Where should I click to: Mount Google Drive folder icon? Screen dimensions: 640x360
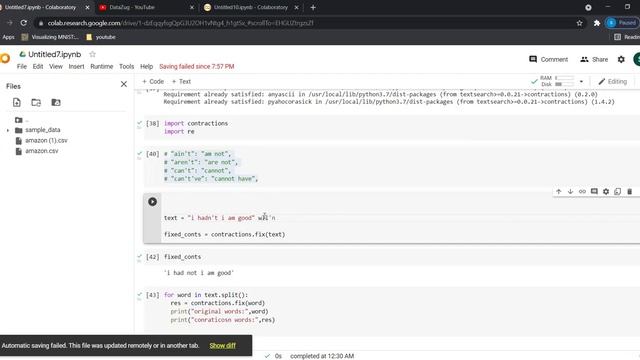pos(56,102)
